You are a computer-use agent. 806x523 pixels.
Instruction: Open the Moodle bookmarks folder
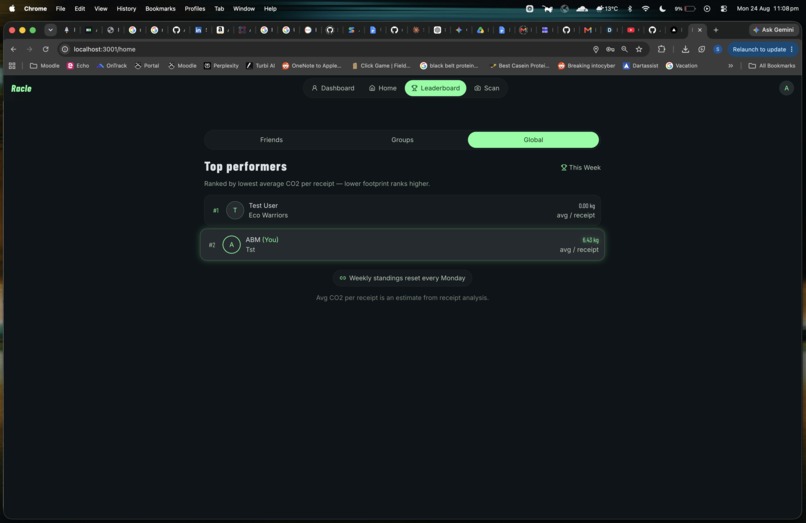pos(45,66)
